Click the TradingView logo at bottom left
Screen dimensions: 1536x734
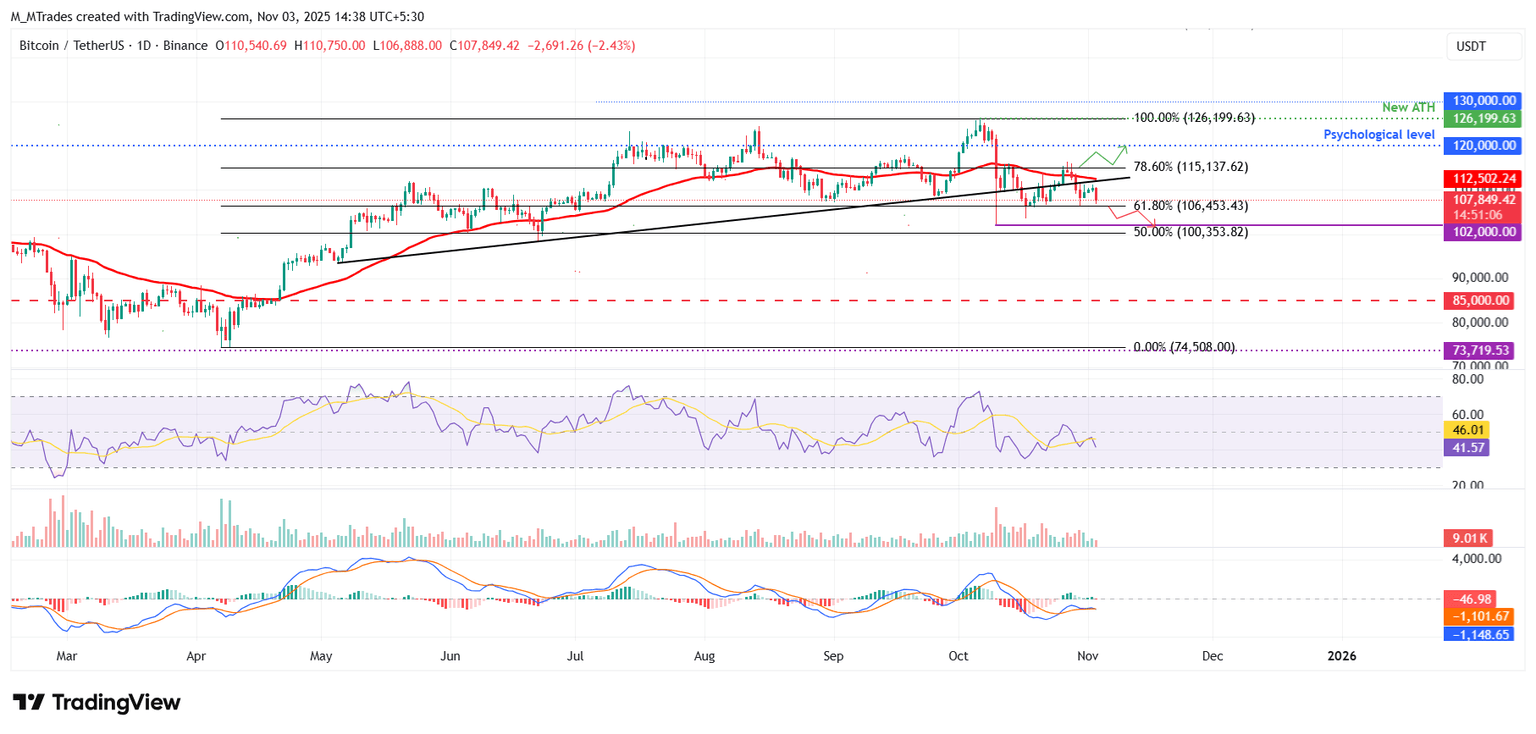(97, 702)
